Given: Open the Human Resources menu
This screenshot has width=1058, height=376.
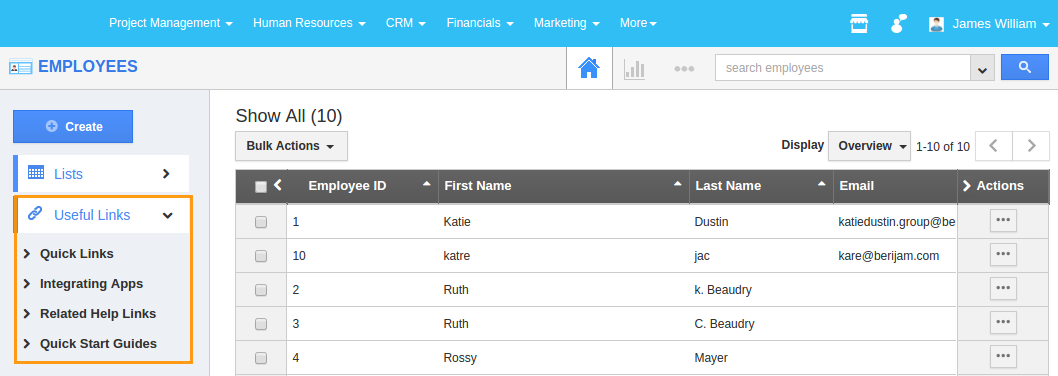Looking at the screenshot, I should [x=309, y=23].
